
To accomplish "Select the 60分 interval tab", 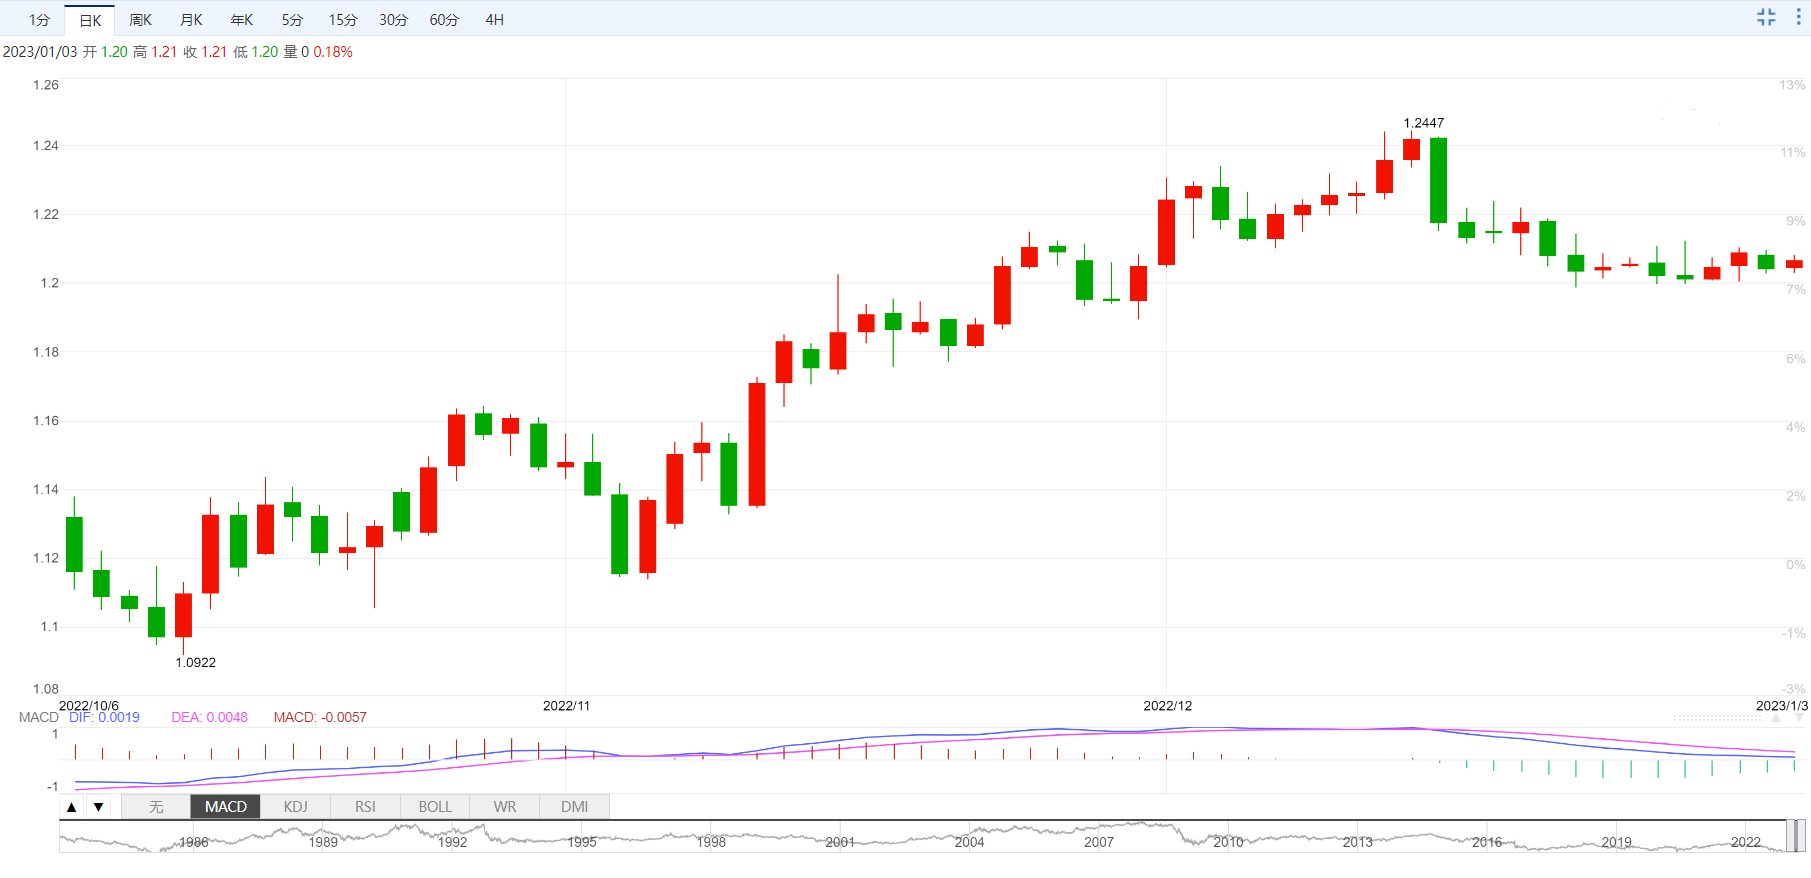I will click(444, 20).
